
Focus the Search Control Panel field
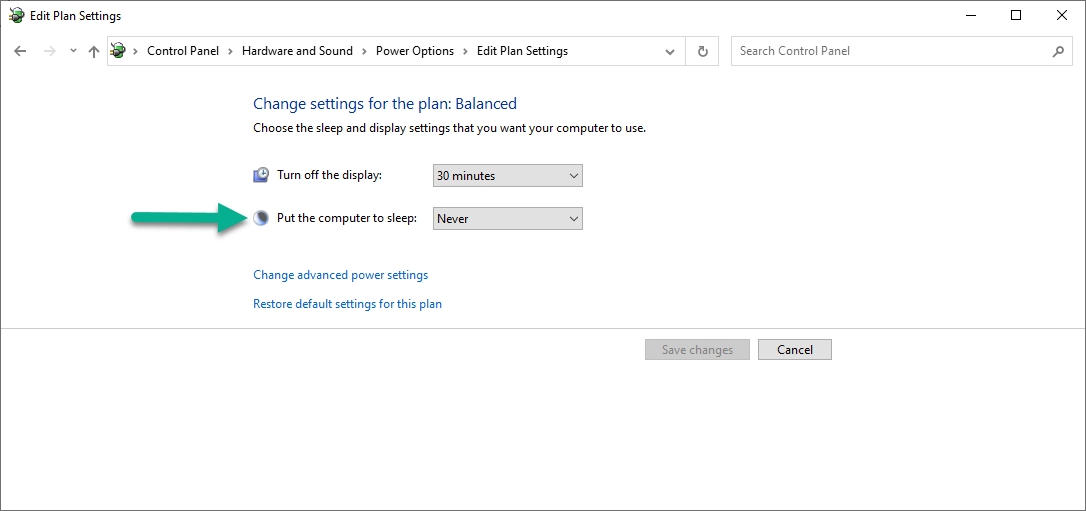pyautogui.click(x=890, y=51)
